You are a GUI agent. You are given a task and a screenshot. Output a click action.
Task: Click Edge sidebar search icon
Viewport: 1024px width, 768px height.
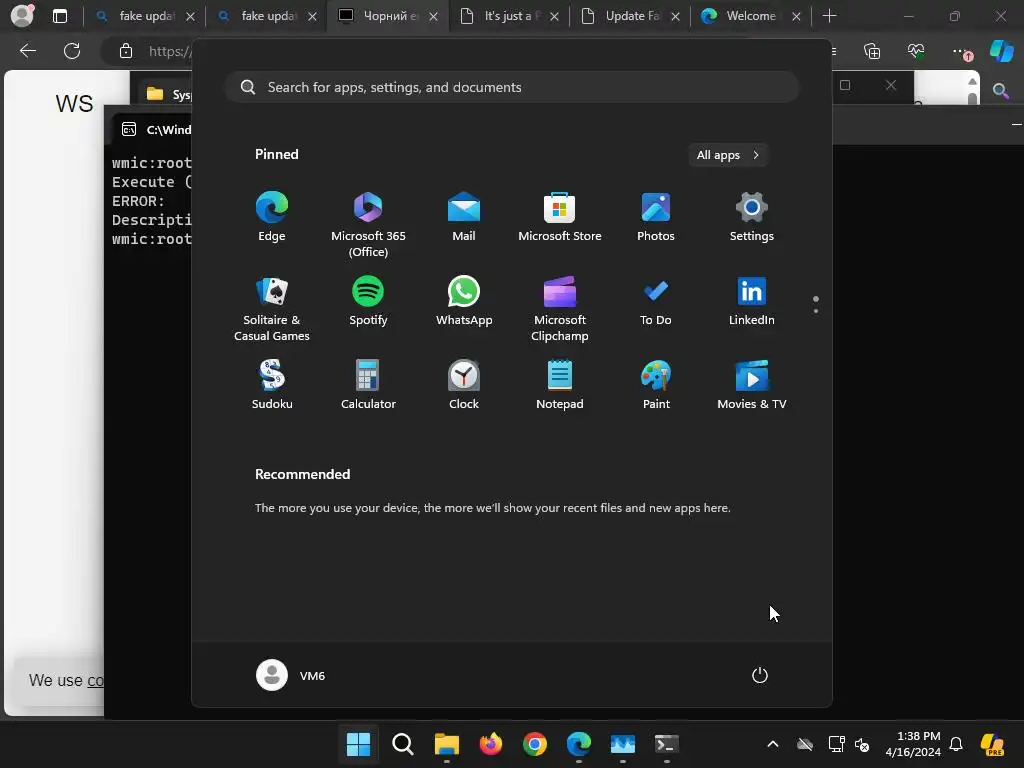coord(1000,90)
